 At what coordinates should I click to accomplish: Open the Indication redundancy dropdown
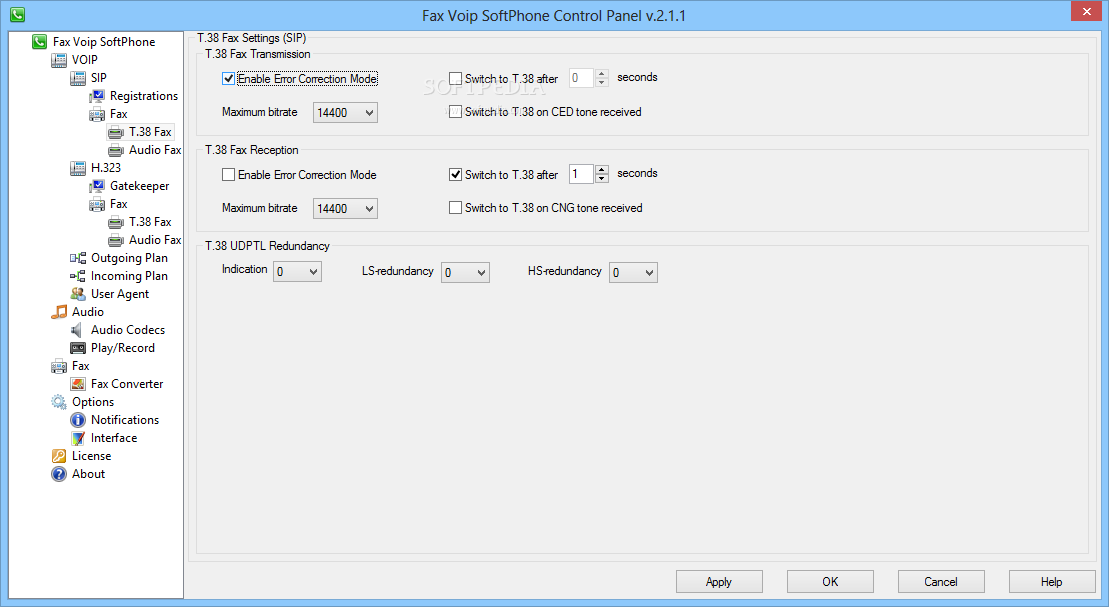[x=297, y=272]
